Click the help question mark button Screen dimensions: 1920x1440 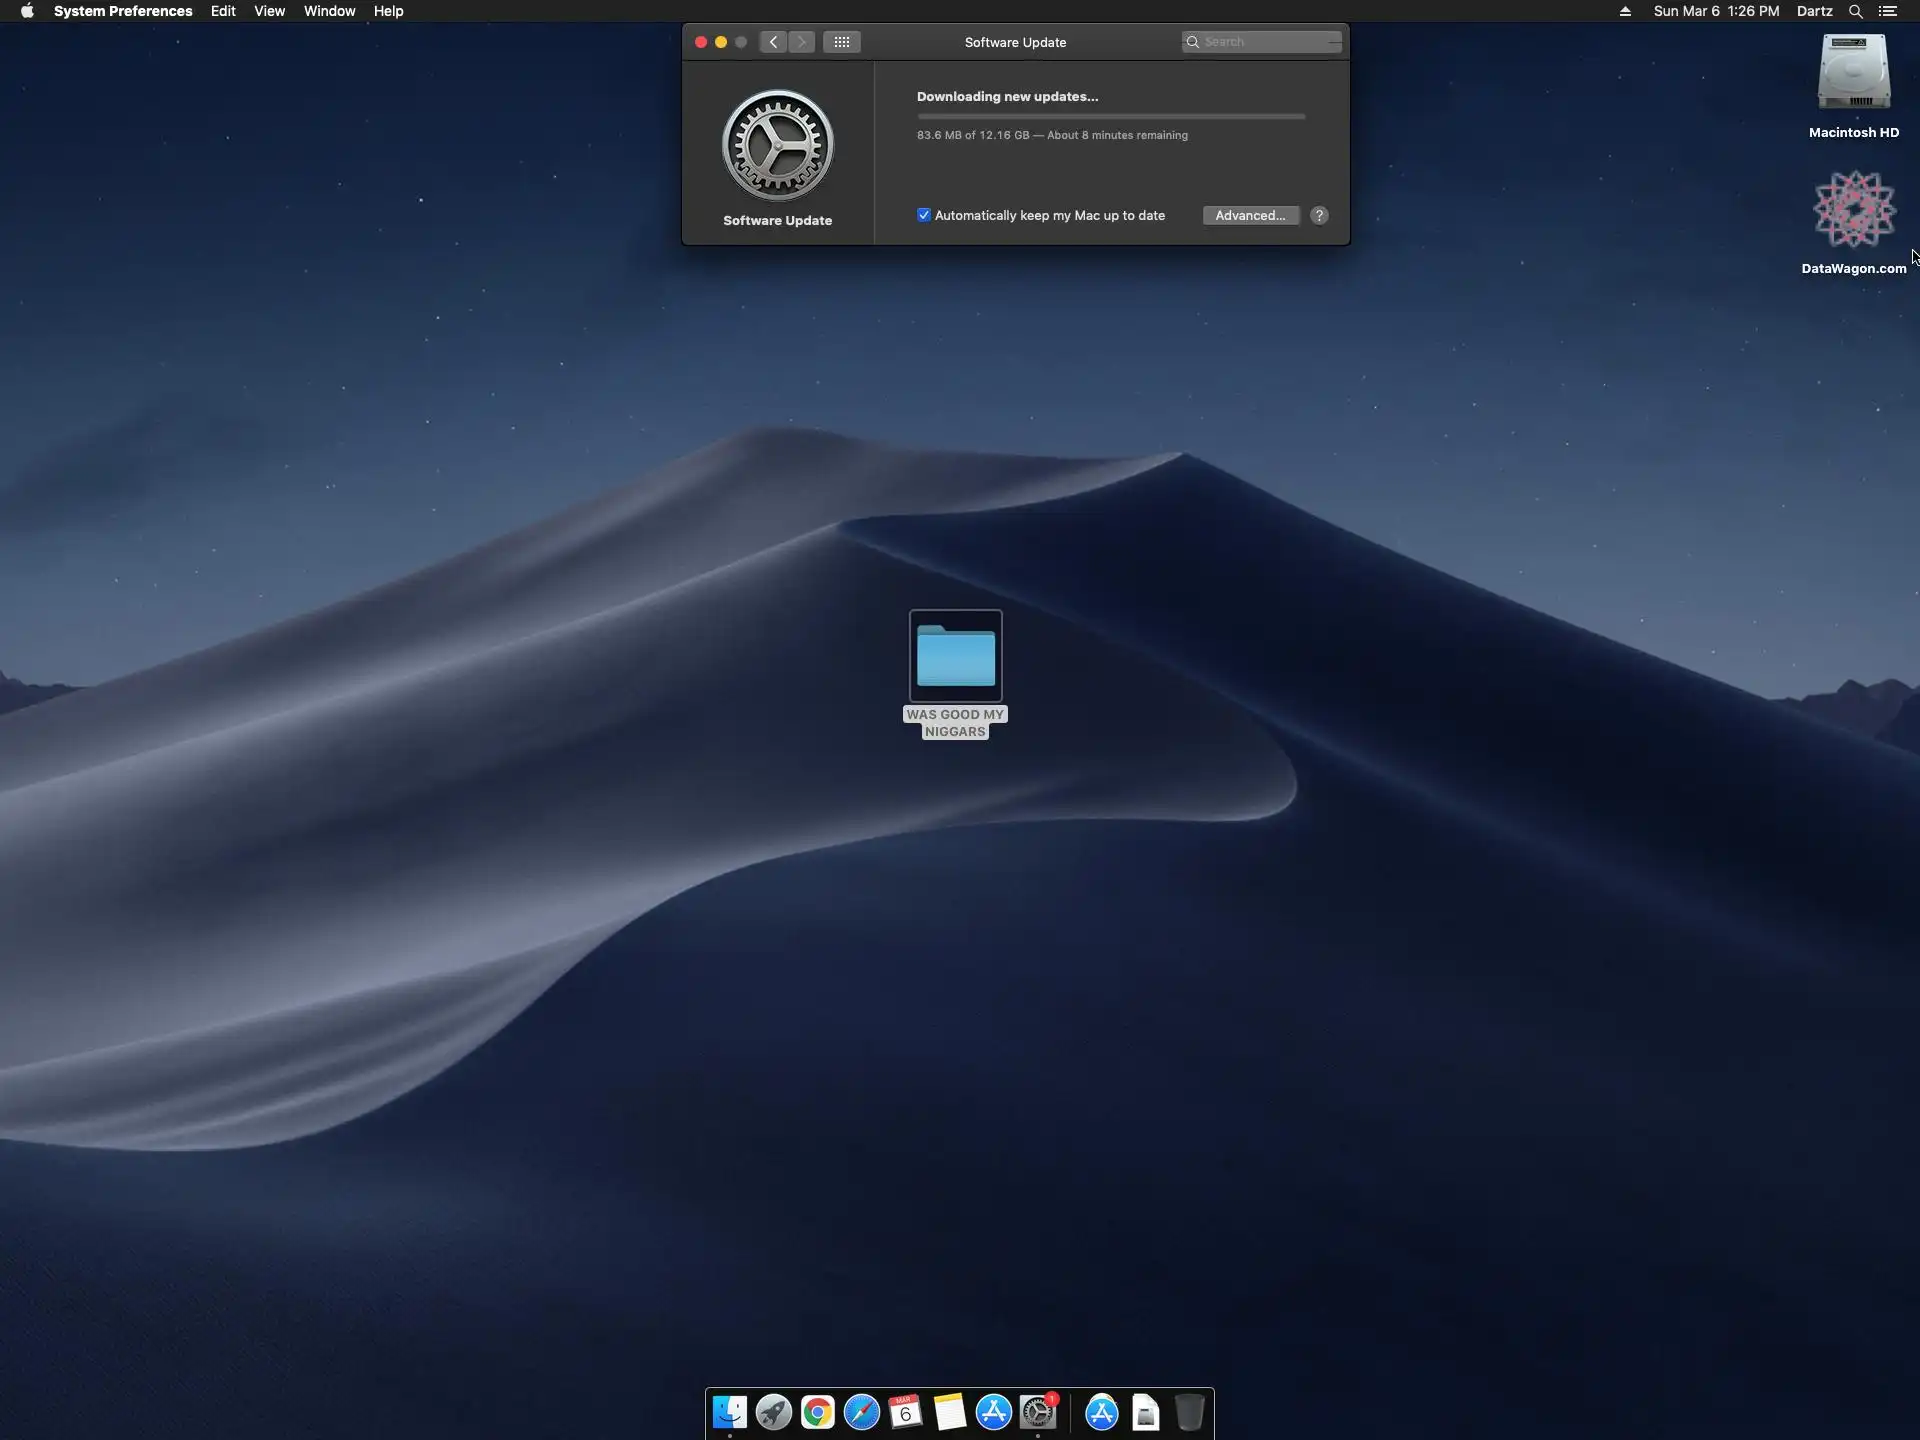tap(1319, 215)
